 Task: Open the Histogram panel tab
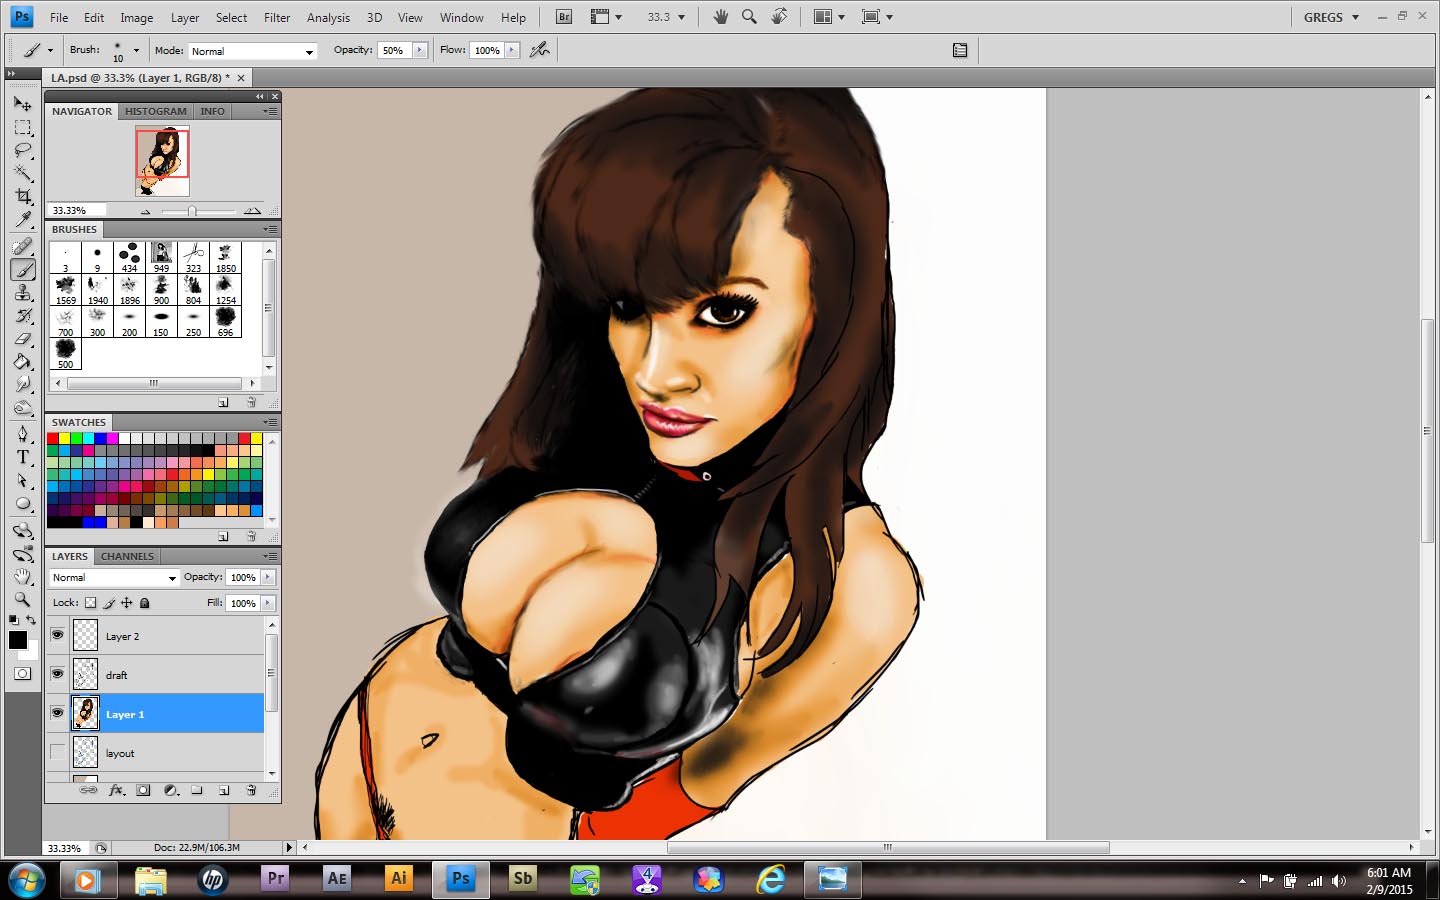[x=155, y=111]
